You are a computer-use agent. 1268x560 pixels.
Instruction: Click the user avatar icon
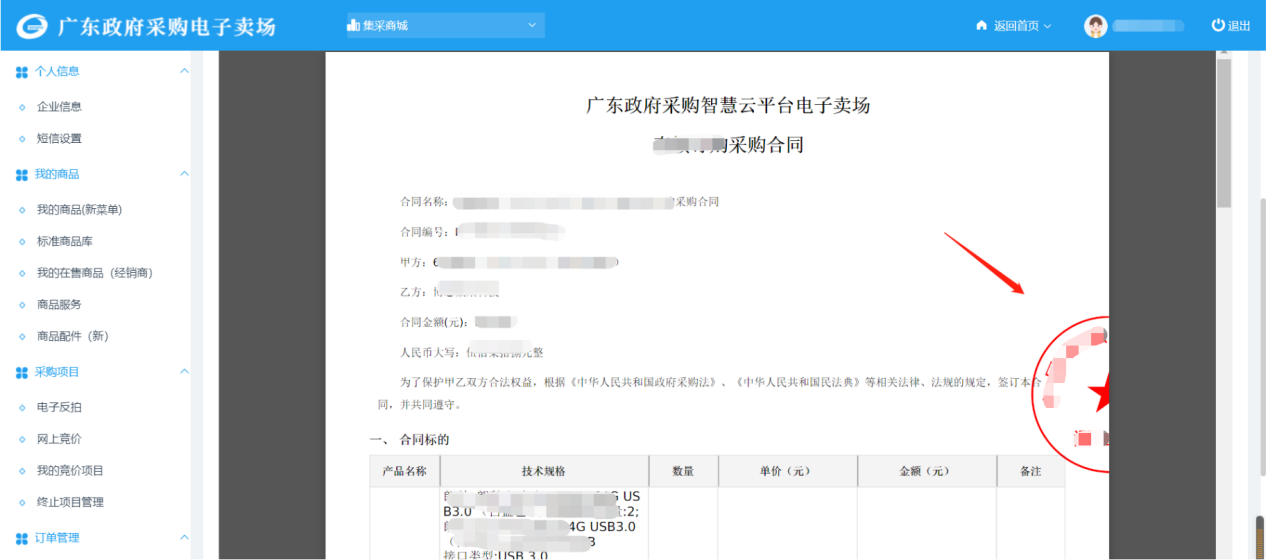pyautogui.click(x=1096, y=26)
